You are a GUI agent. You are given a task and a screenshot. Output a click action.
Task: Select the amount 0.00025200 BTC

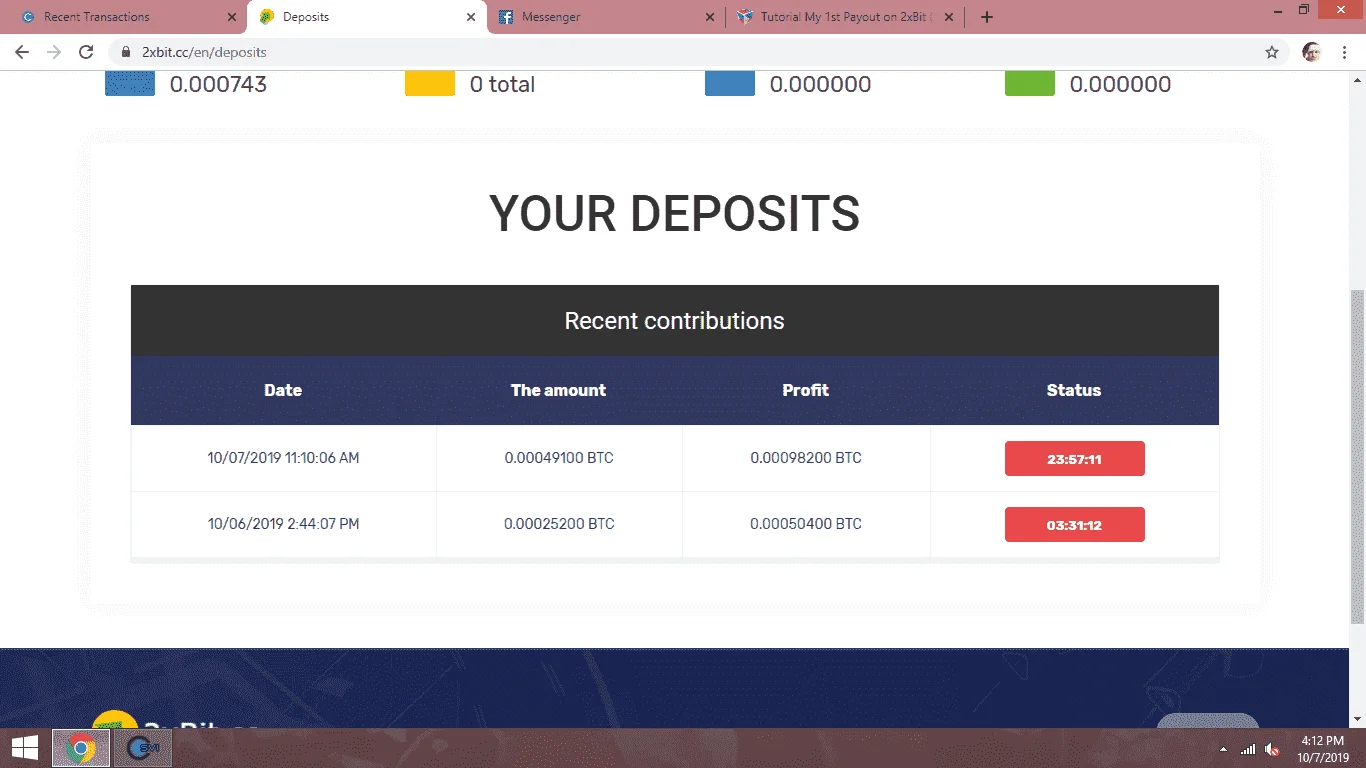click(559, 524)
